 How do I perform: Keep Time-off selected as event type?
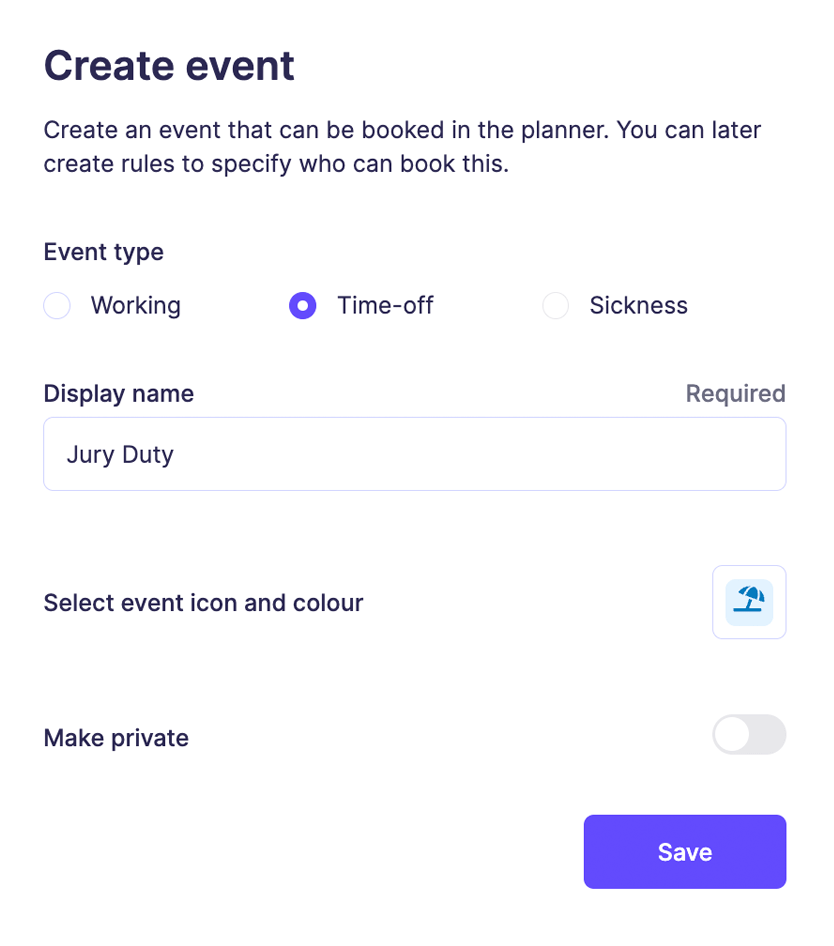coord(302,305)
